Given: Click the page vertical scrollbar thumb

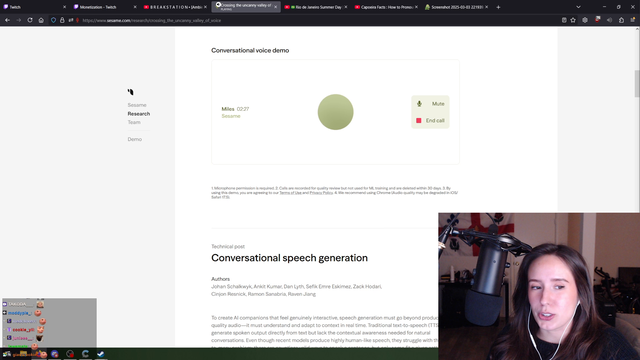Looking at the screenshot, I should coord(636,84).
